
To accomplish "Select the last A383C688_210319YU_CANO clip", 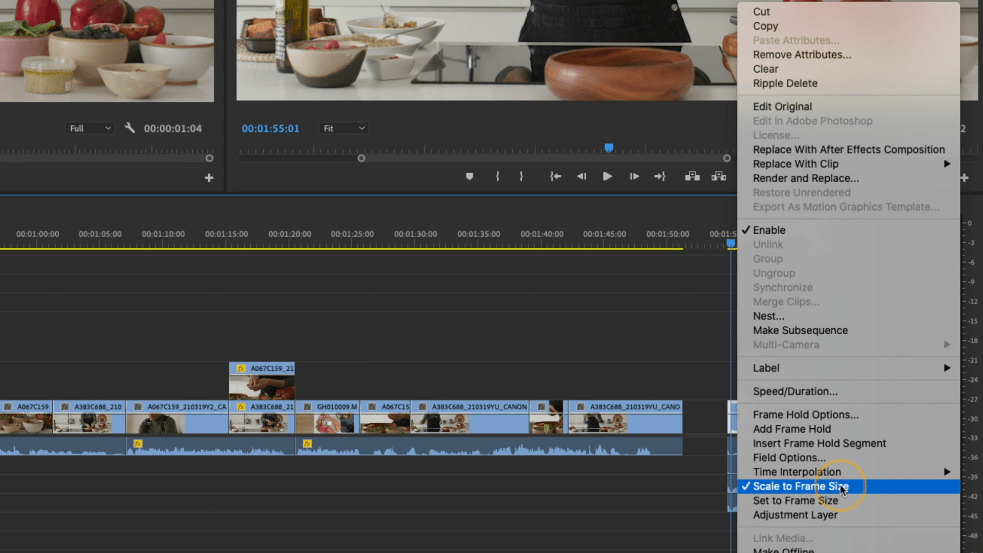I will coord(626,417).
